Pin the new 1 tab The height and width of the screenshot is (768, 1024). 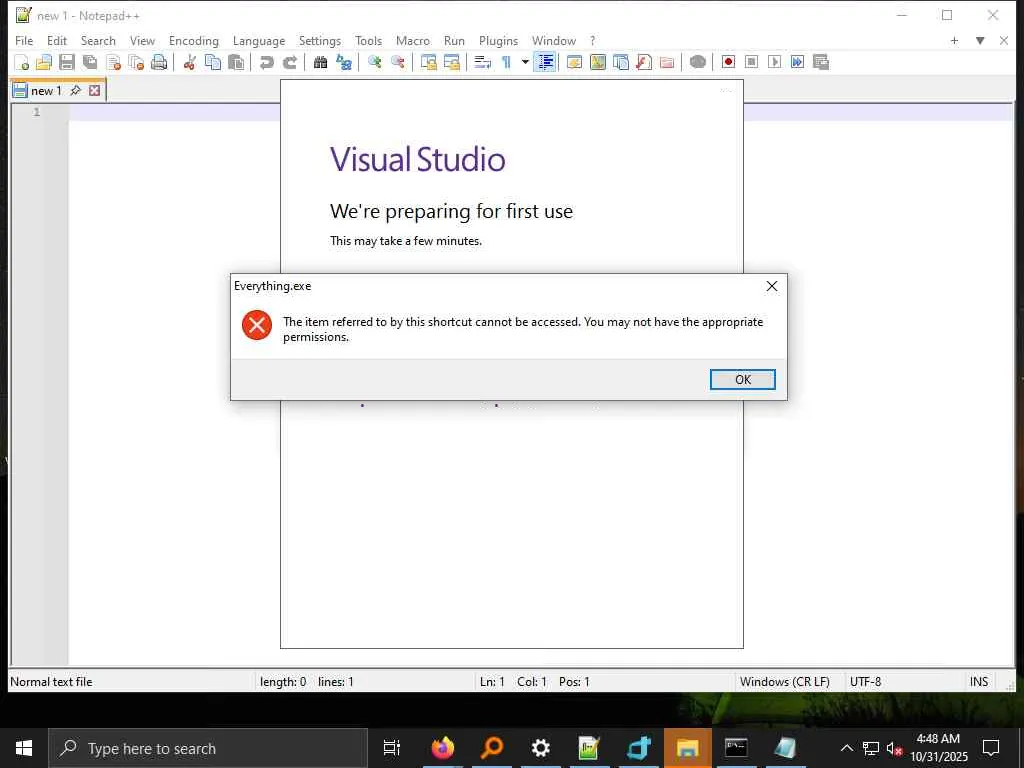click(76, 90)
